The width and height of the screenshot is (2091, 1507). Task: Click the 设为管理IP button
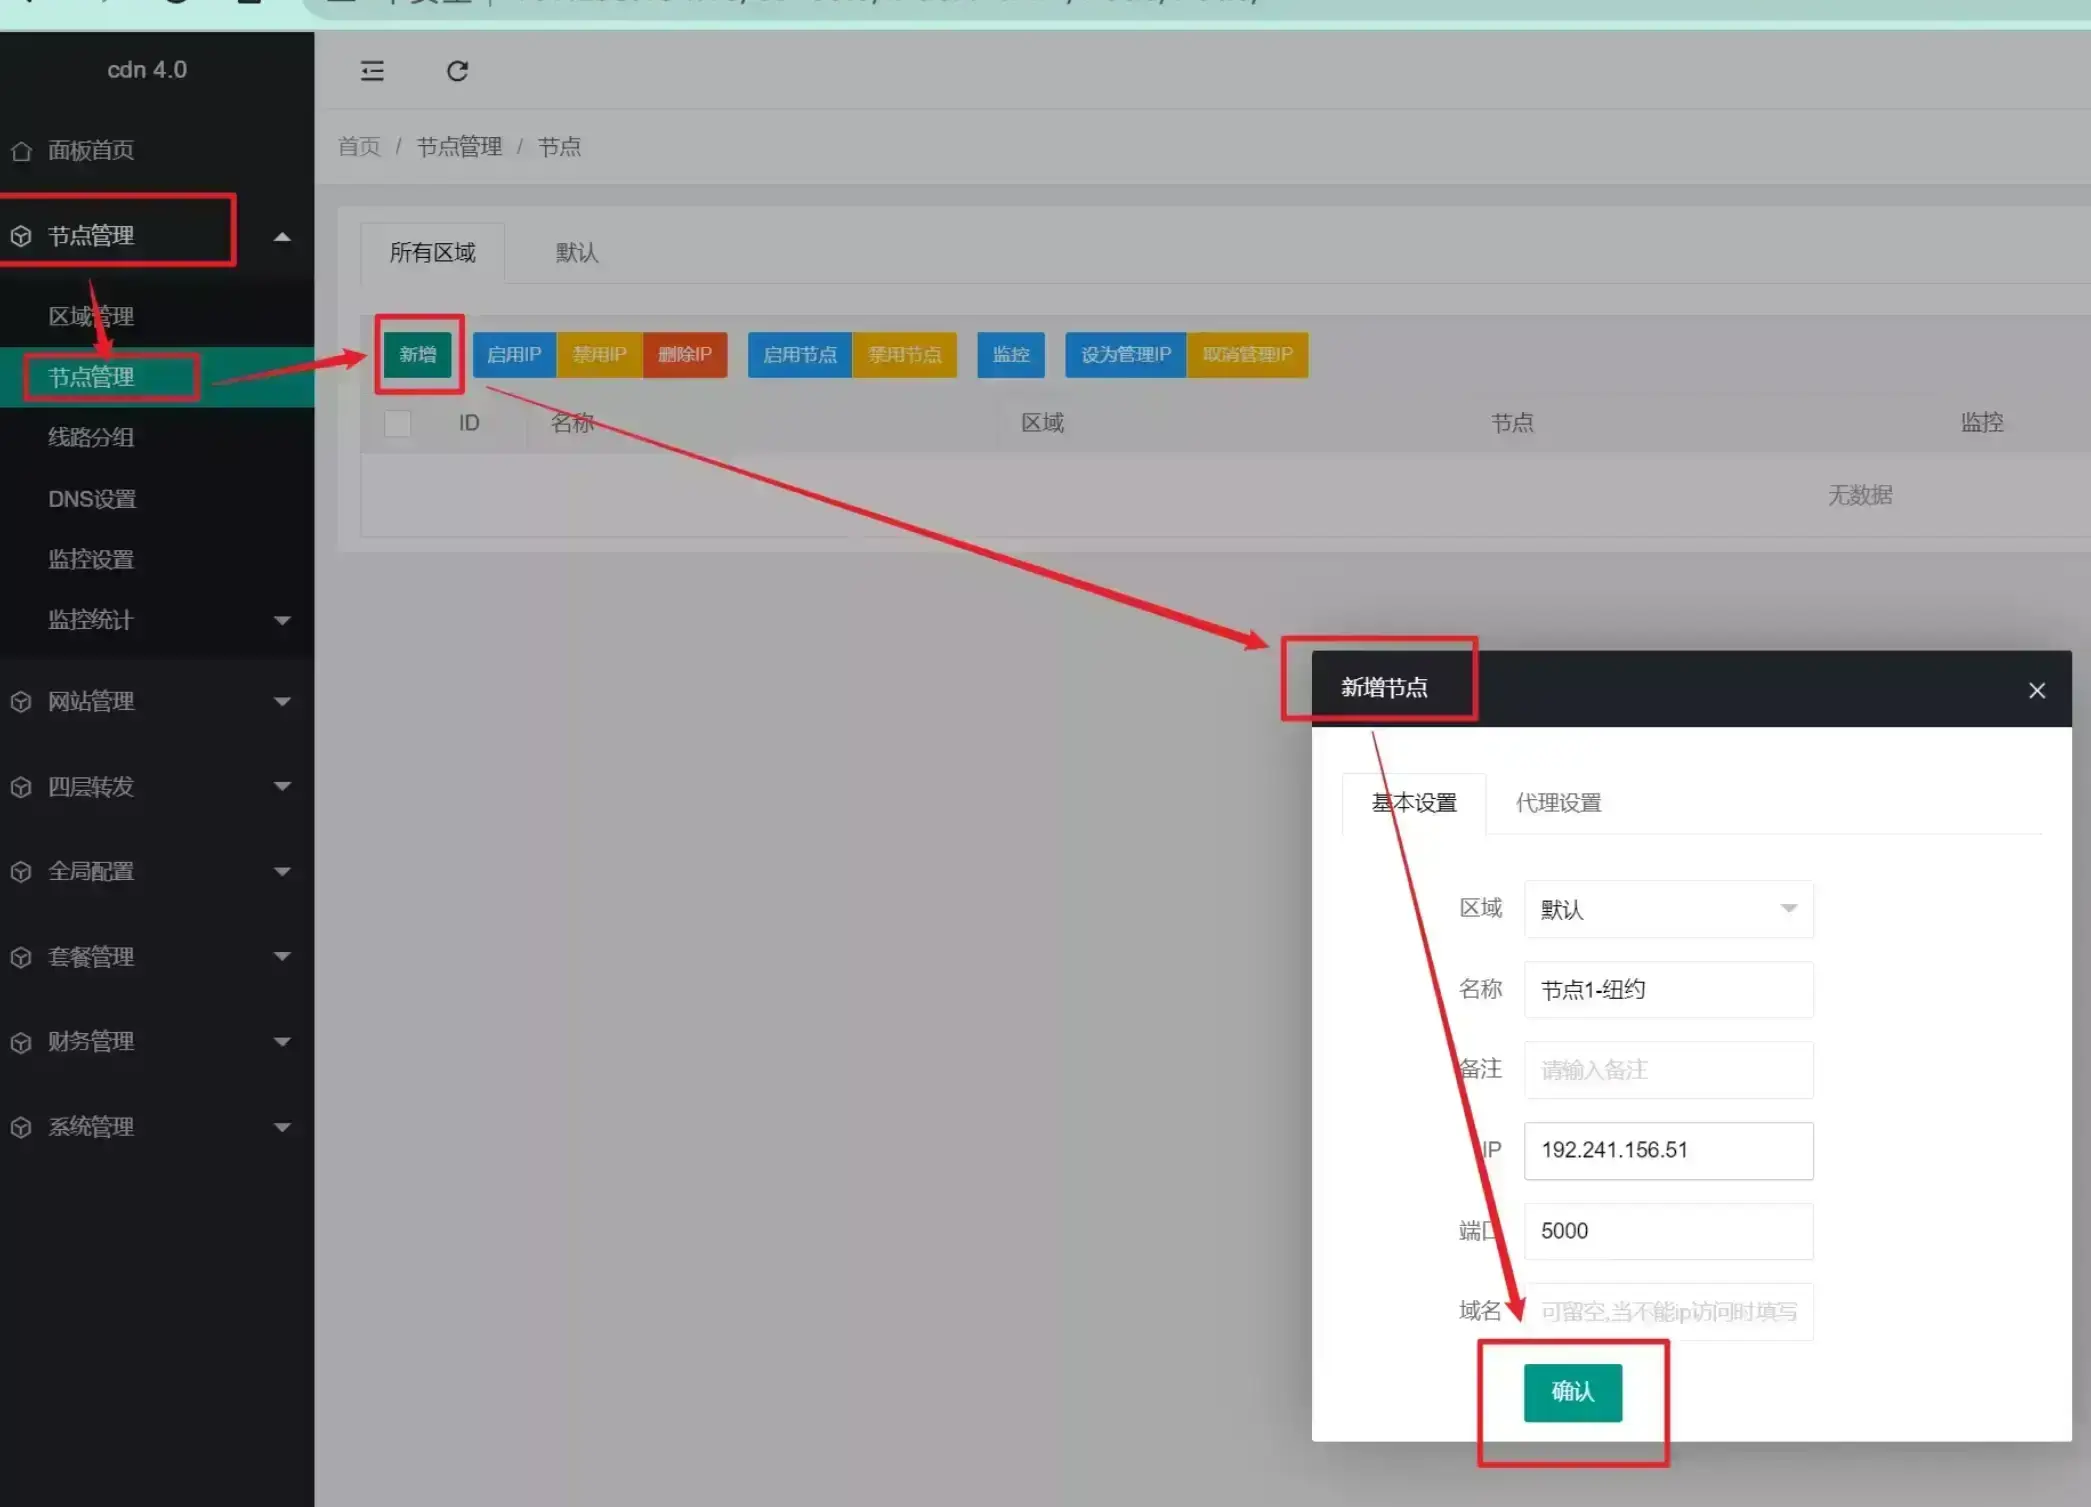1126,355
